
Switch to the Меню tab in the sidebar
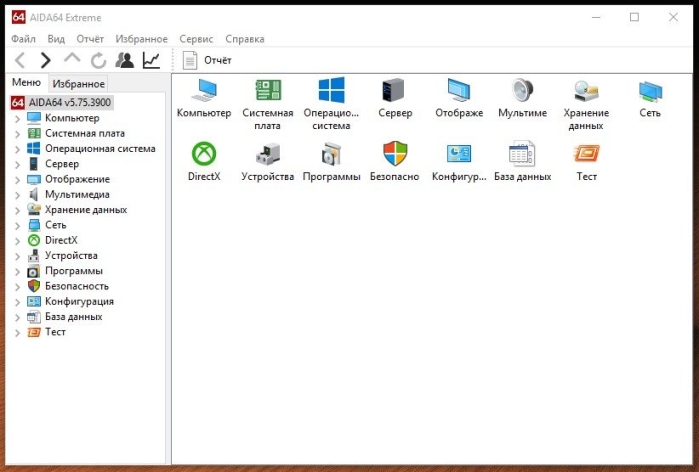[x=26, y=82]
